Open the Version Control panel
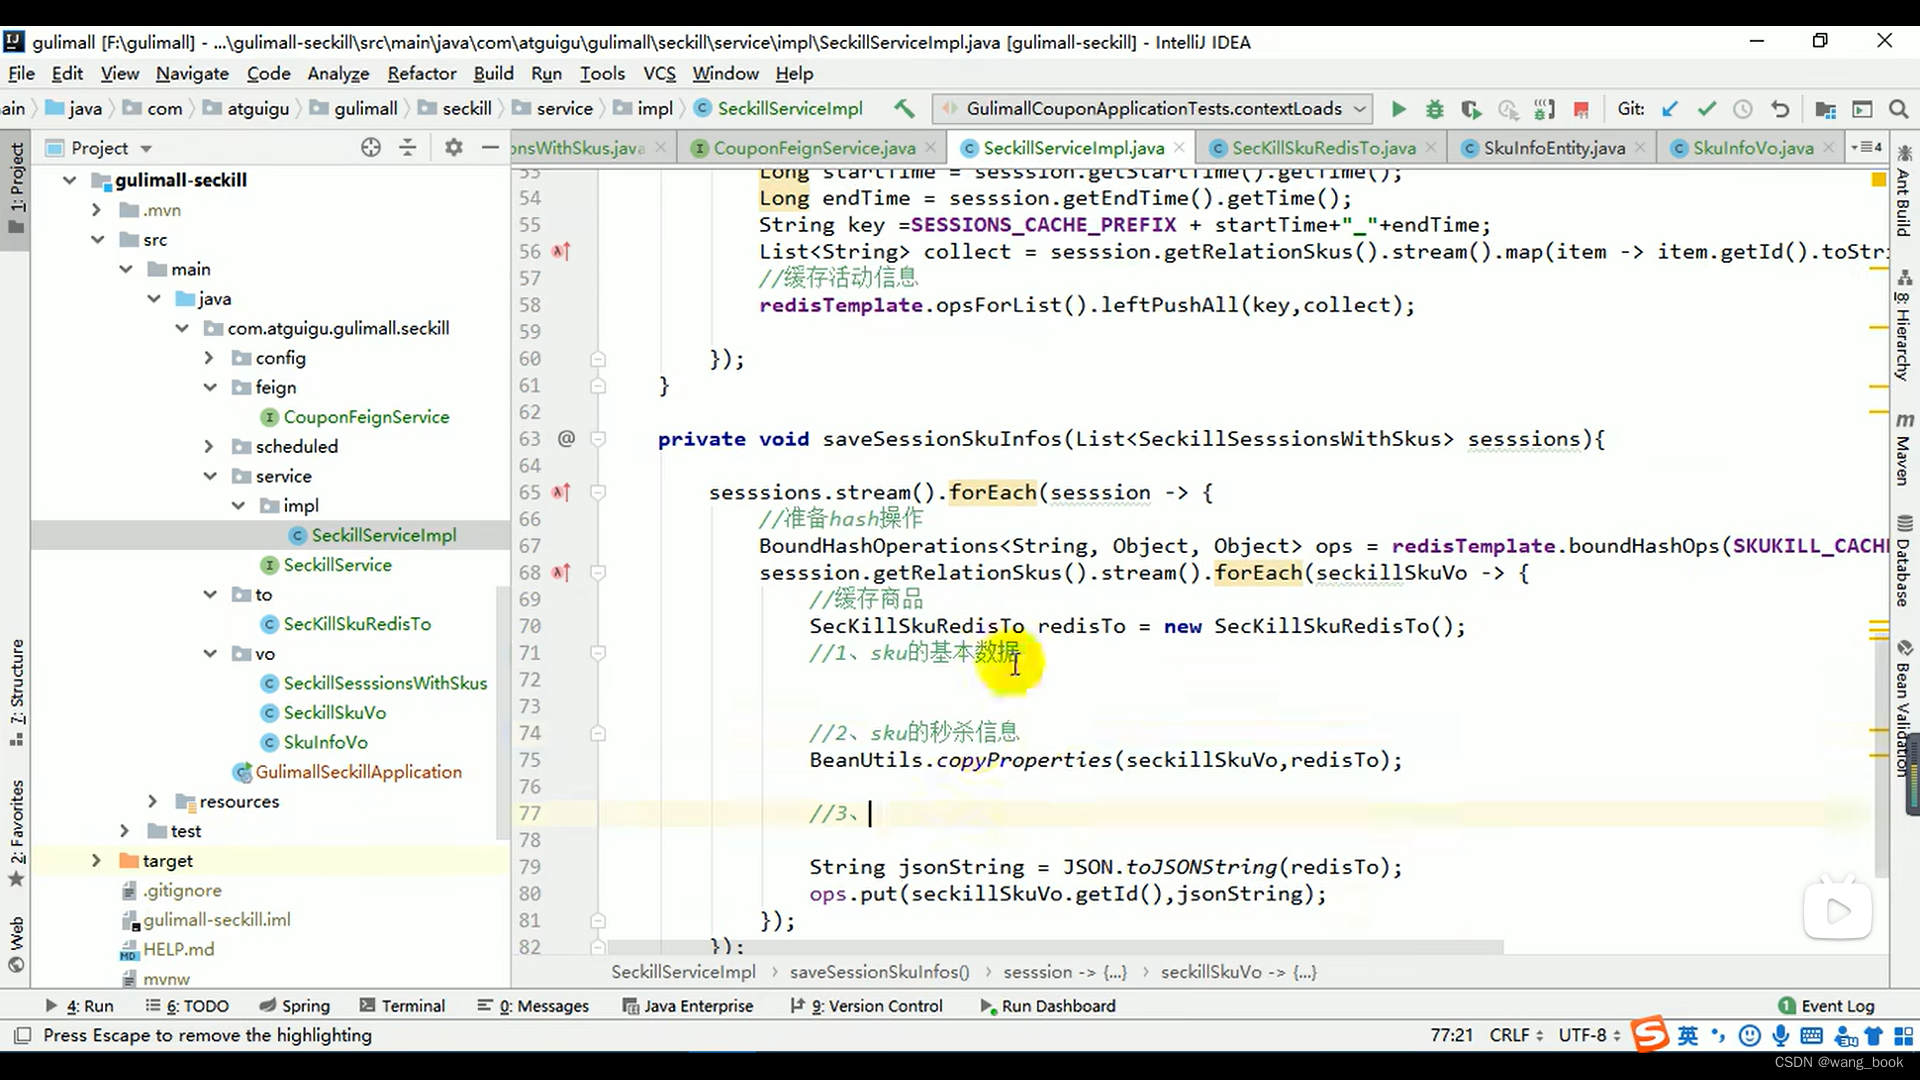 pyautogui.click(x=885, y=1005)
